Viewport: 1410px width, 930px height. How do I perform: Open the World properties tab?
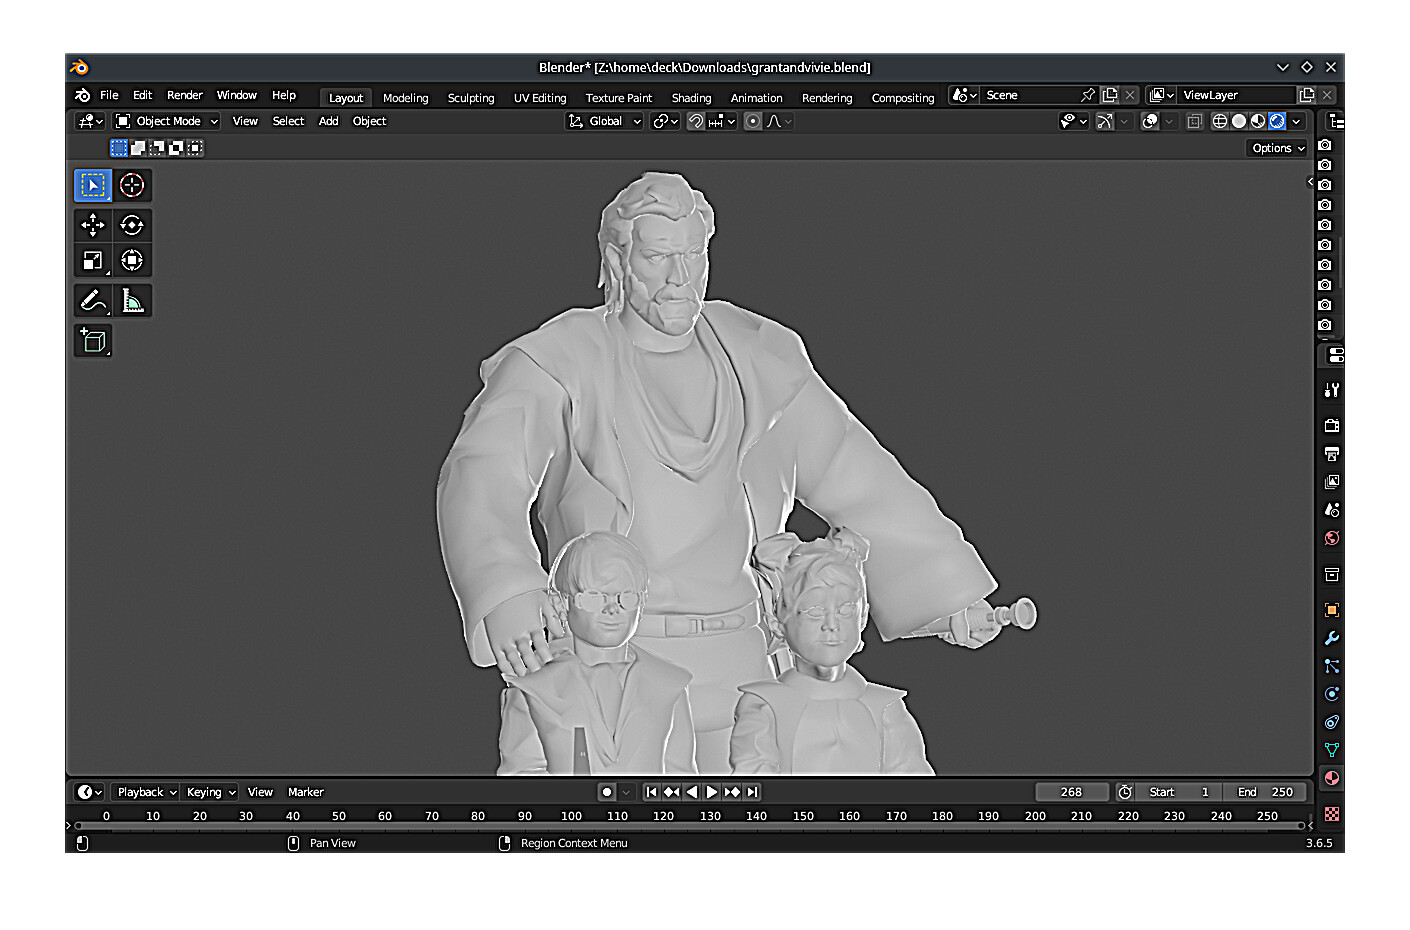1331,538
